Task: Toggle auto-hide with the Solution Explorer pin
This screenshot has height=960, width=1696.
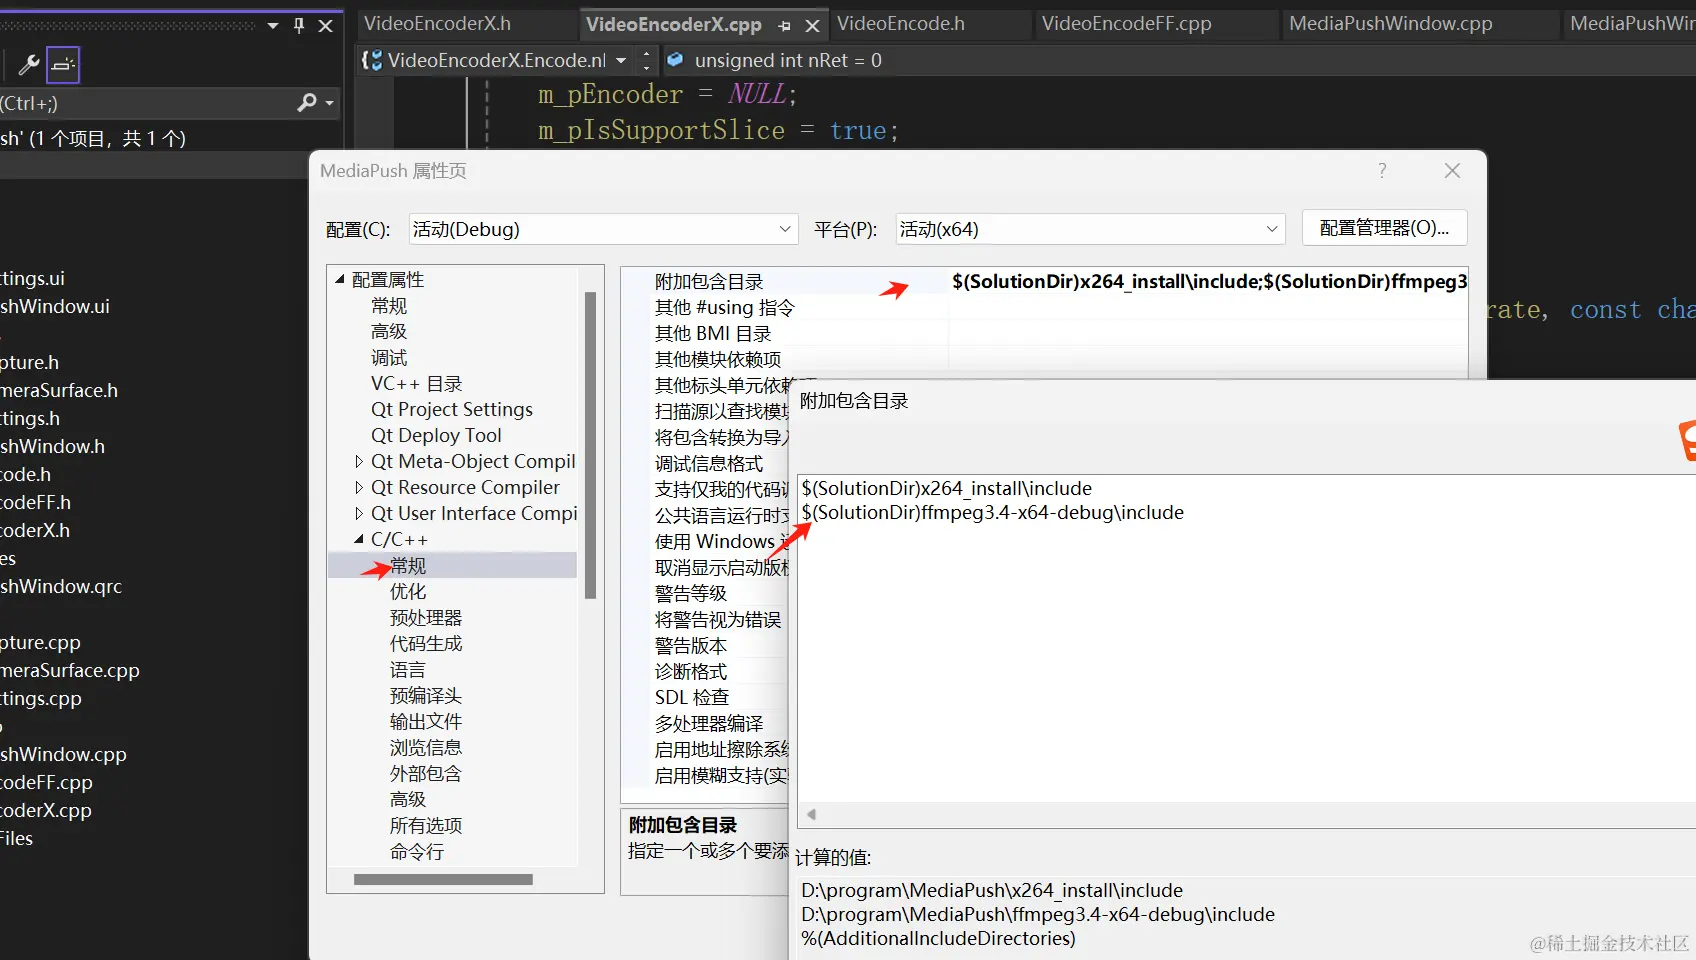Action: tap(297, 26)
